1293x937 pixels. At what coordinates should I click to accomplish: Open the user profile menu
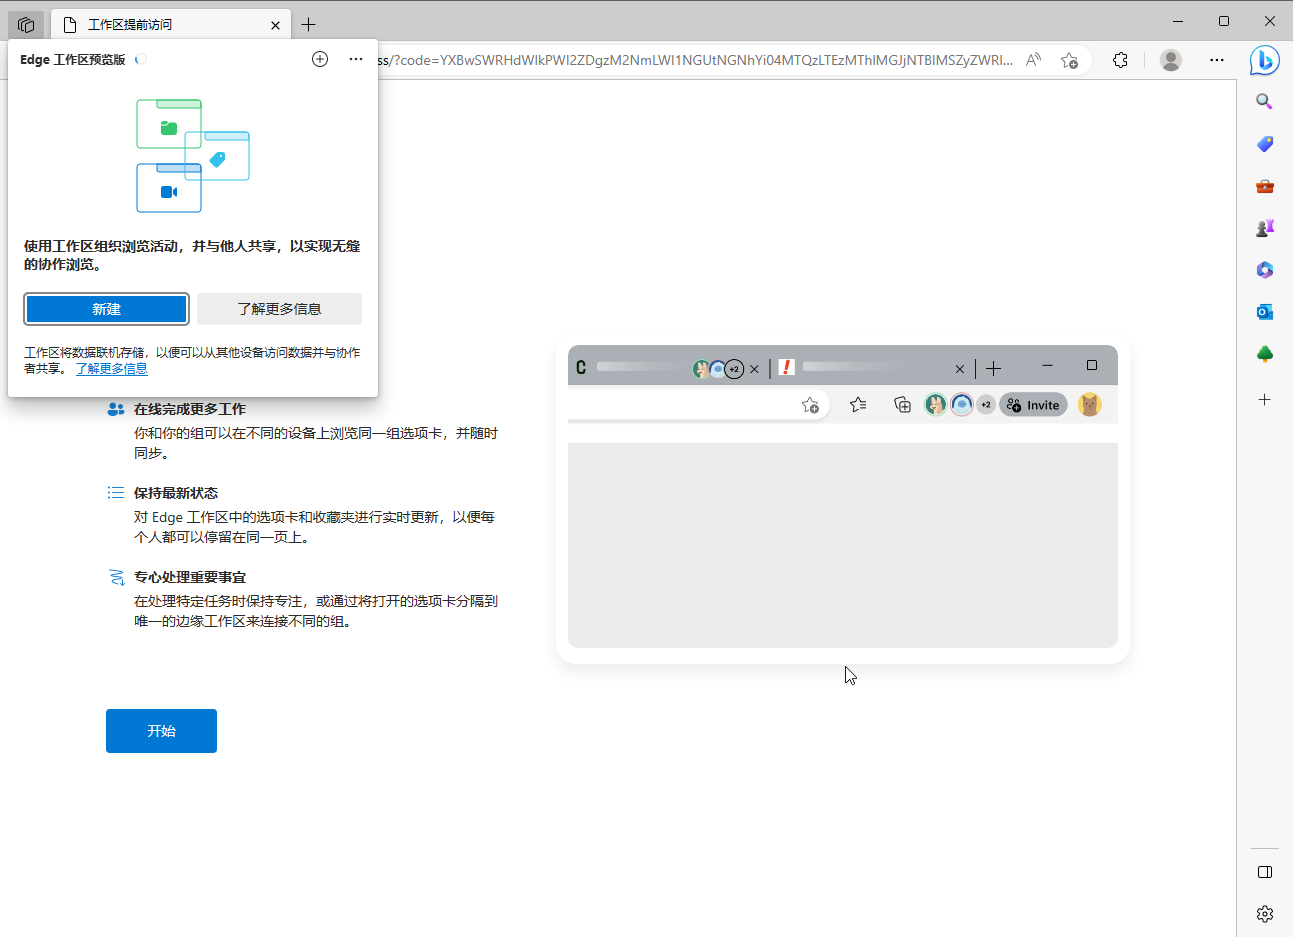[1170, 60]
